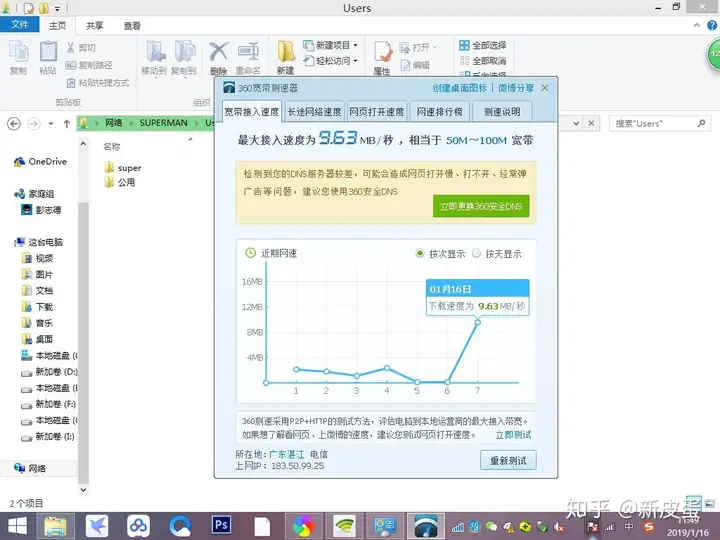The image size is (720, 540).
Task: Click the New folder (新建) icon
Action: tap(286, 57)
